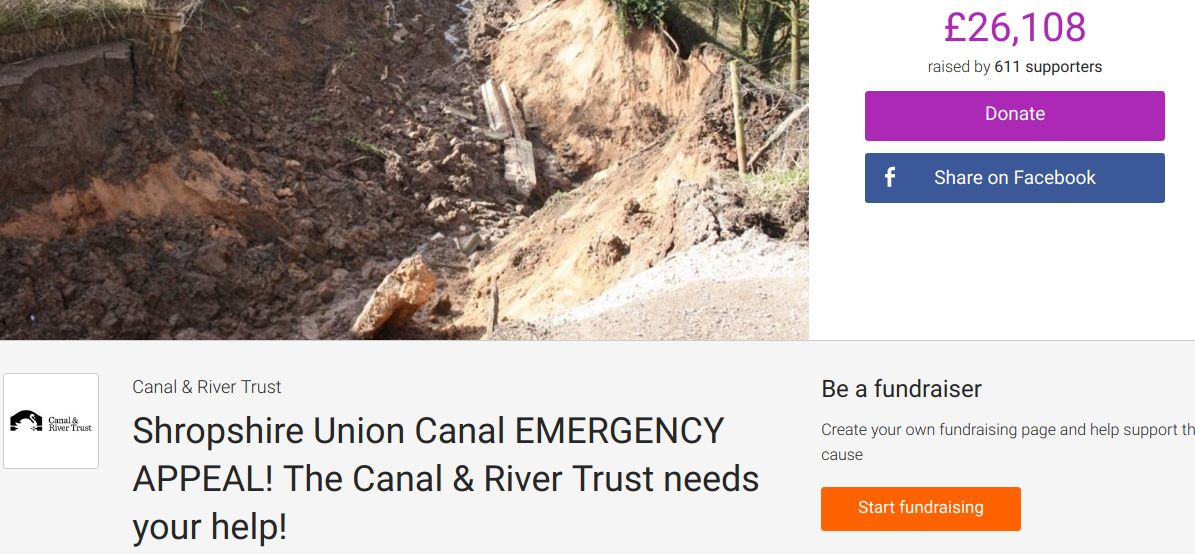Click the Be a fundraiser heading
The width and height of the screenshot is (1195, 554).
(x=902, y=389)
